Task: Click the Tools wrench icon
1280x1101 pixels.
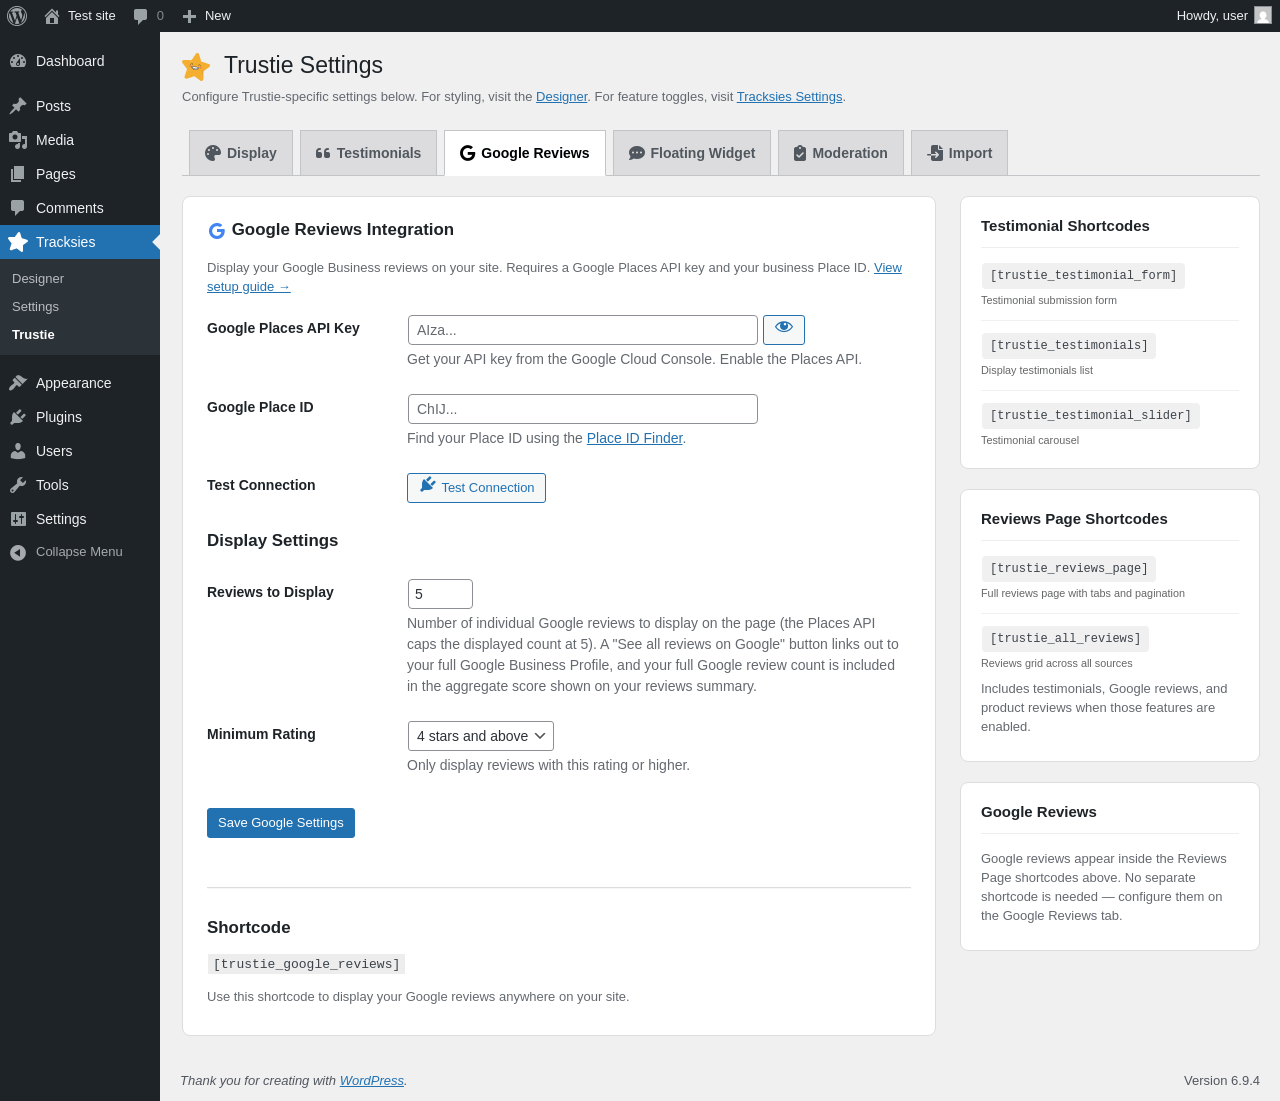Action: click(18, 485)
